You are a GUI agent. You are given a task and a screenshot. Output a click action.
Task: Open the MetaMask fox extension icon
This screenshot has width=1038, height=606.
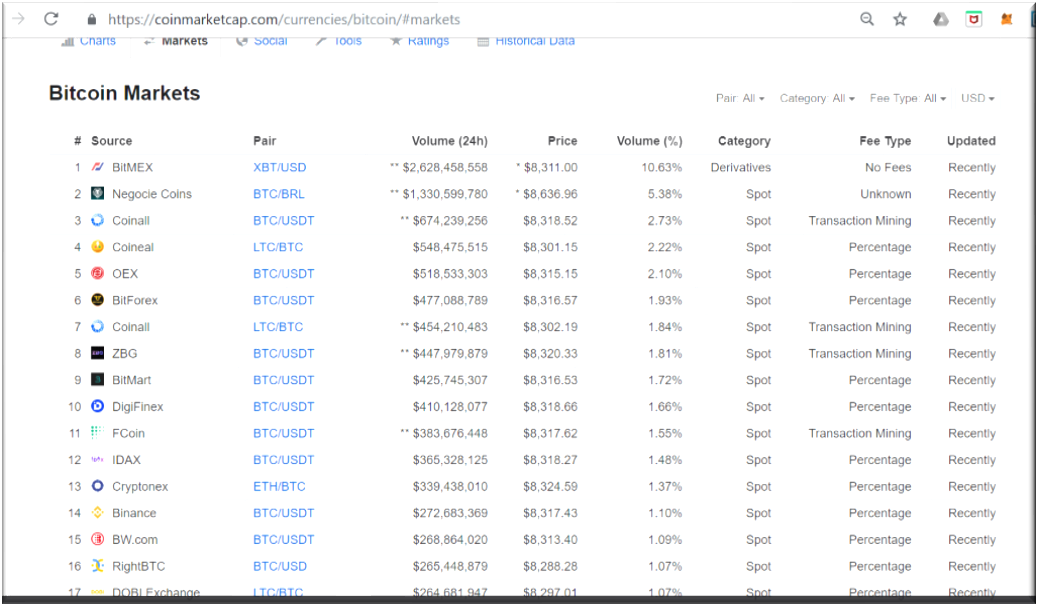(x=1006, y=19)
